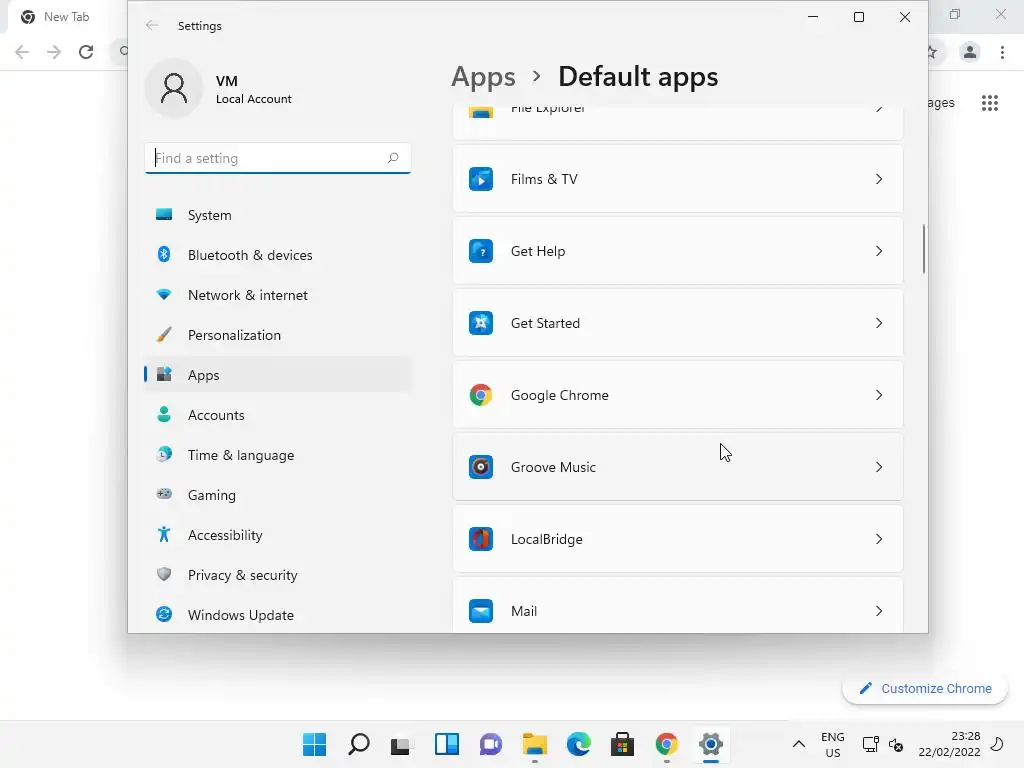The width and height of the screenshot is (1024, 768).
Task: Click the default apps list scrollbar
Action: [923, 249]
